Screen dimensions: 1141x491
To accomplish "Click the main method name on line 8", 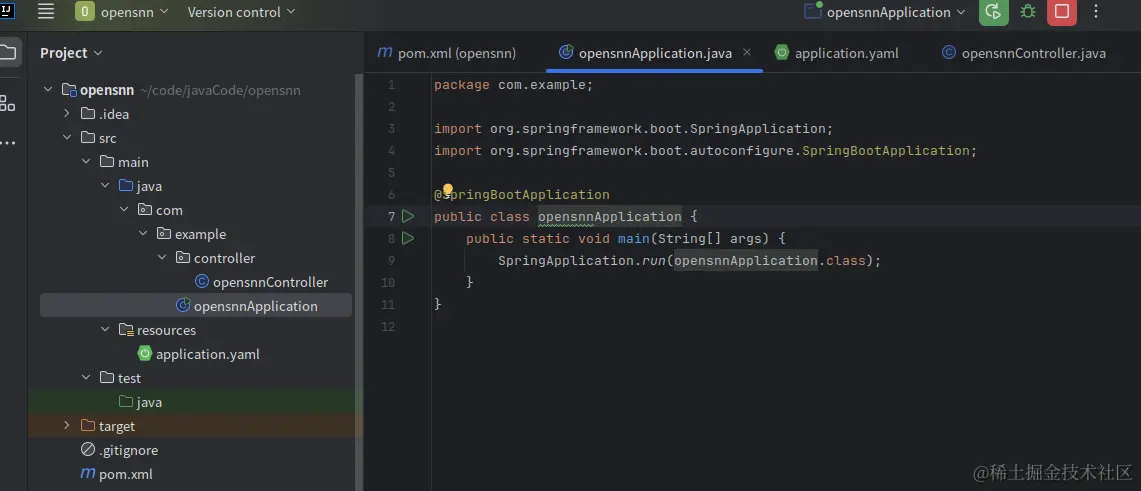I will coord(634,238).
